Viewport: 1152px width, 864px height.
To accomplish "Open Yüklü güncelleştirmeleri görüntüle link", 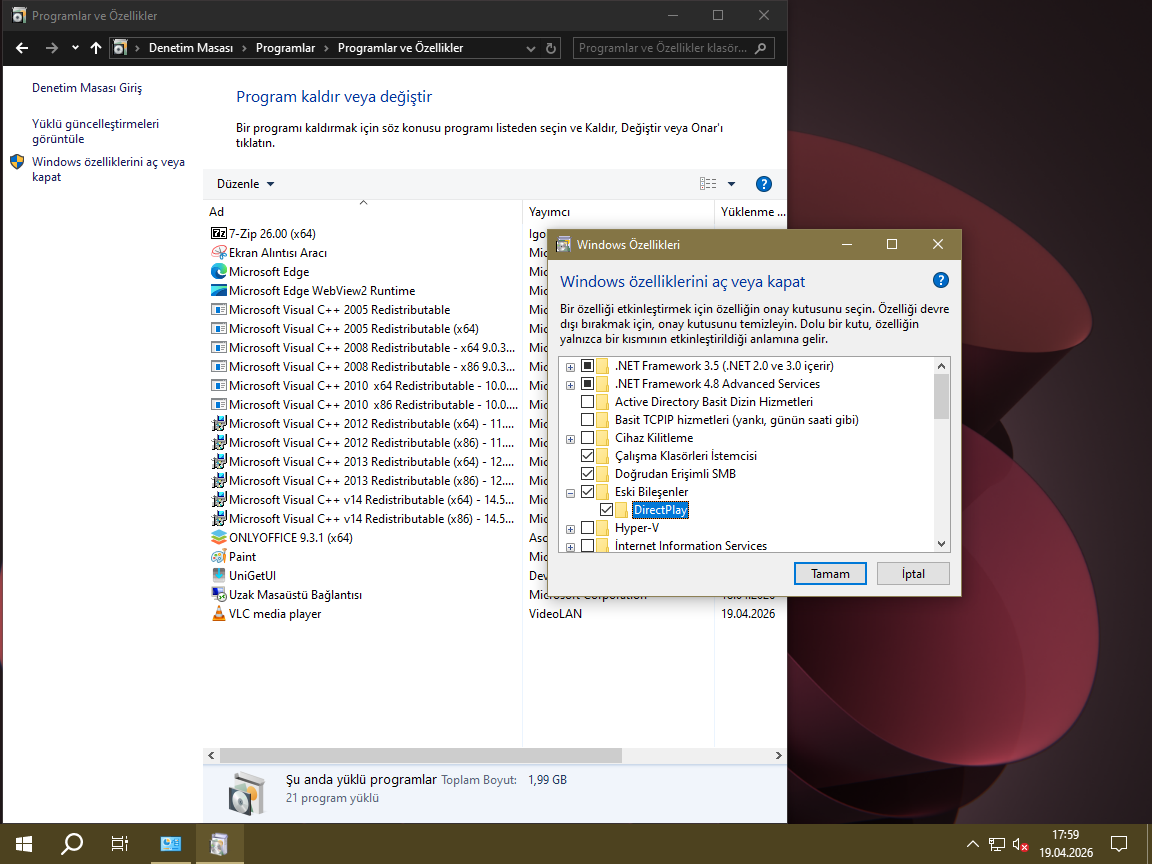I will (x=96, y=132).
